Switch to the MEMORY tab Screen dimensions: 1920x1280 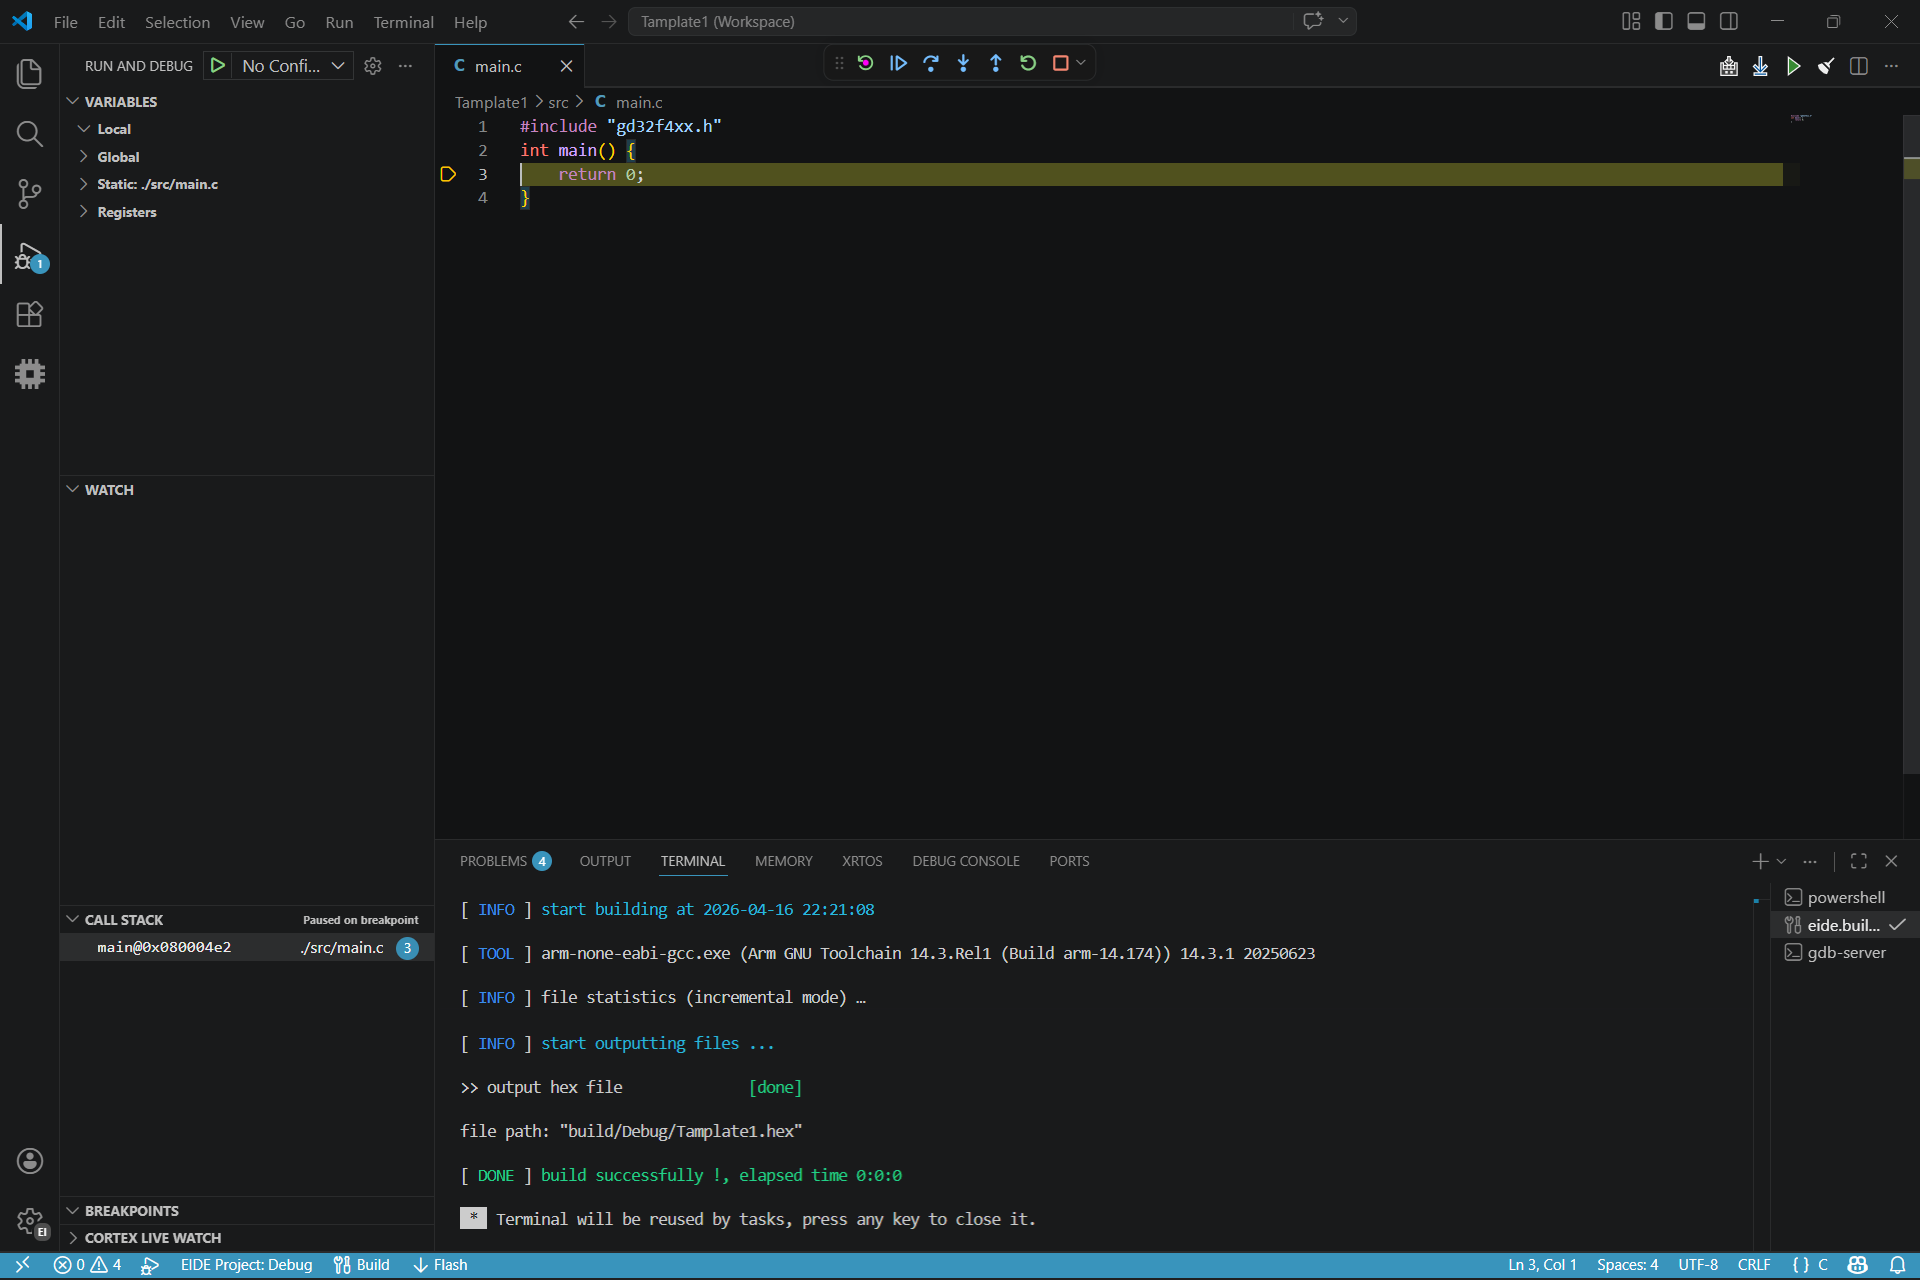point(783,861)
